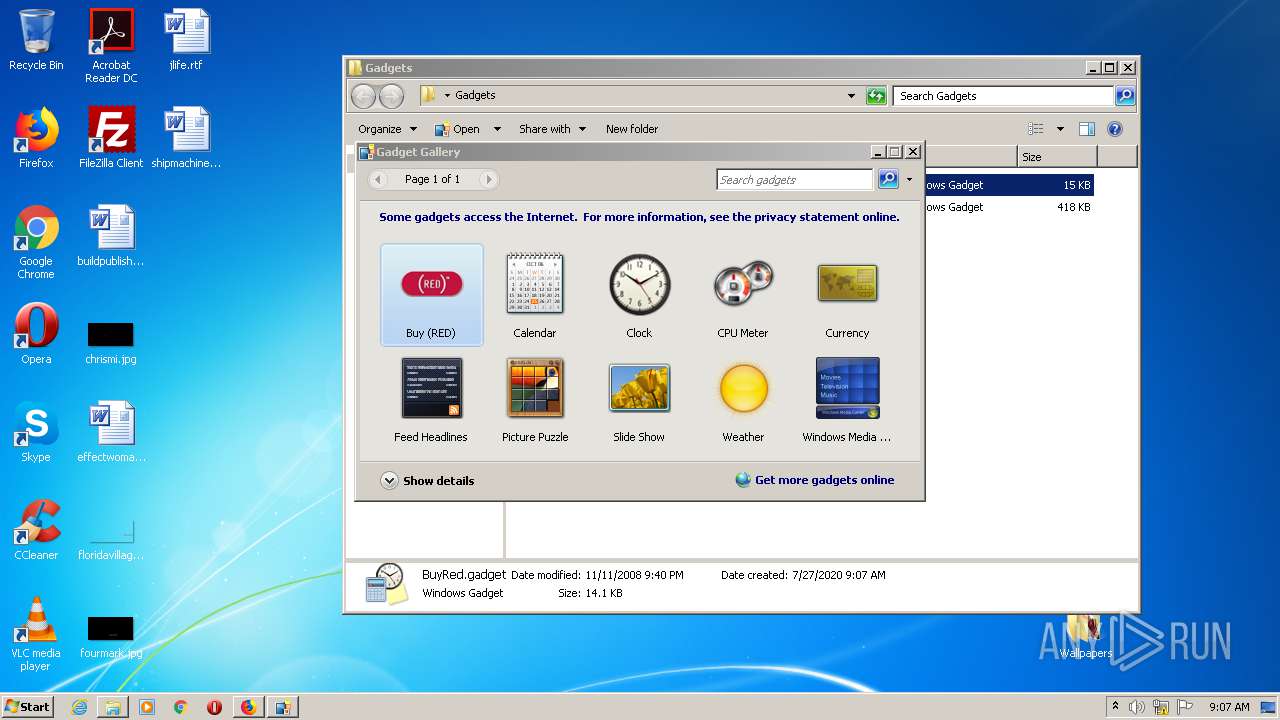Open Skype desktop shortcut

(x=36, y=432)
